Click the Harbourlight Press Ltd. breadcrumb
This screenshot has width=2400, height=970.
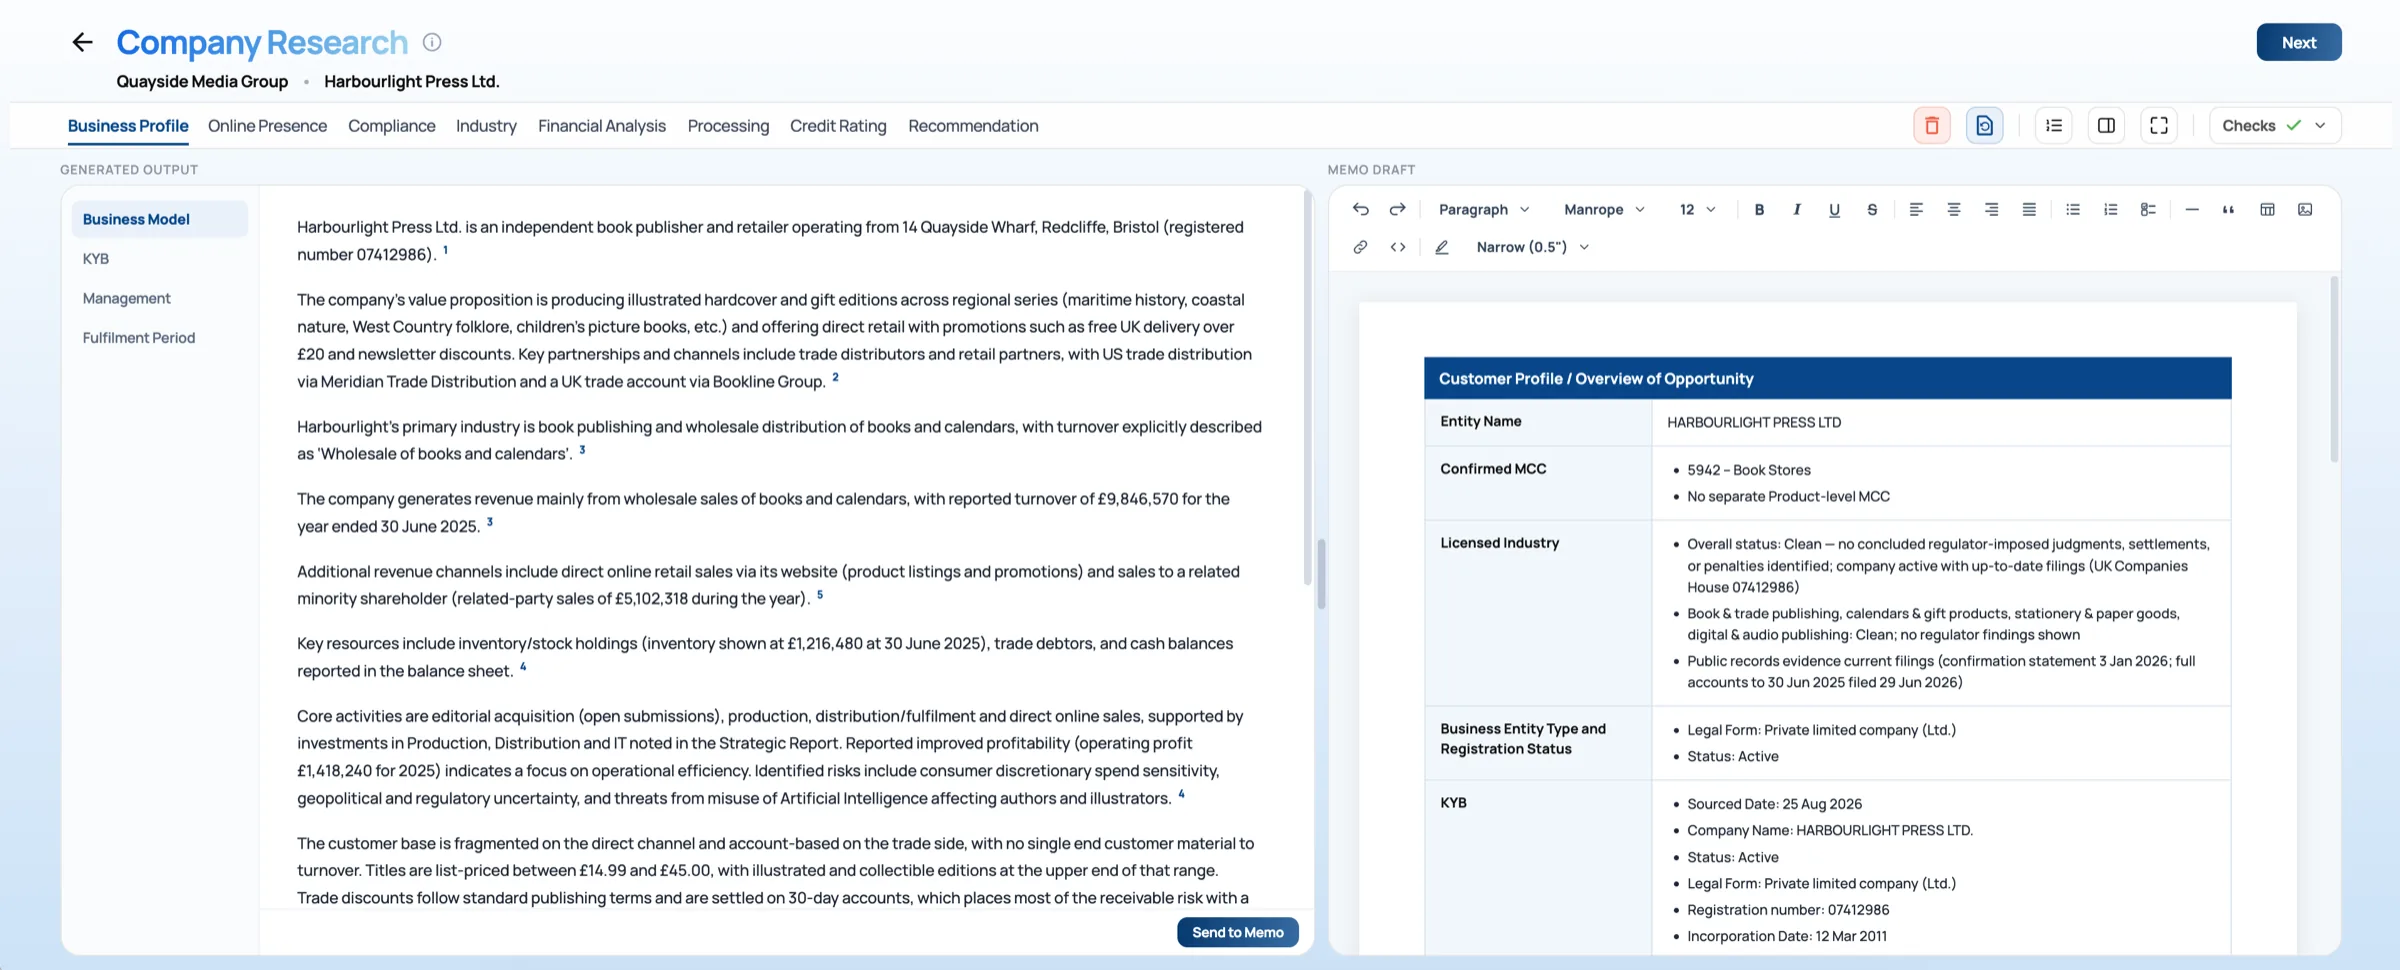(412, 82)
